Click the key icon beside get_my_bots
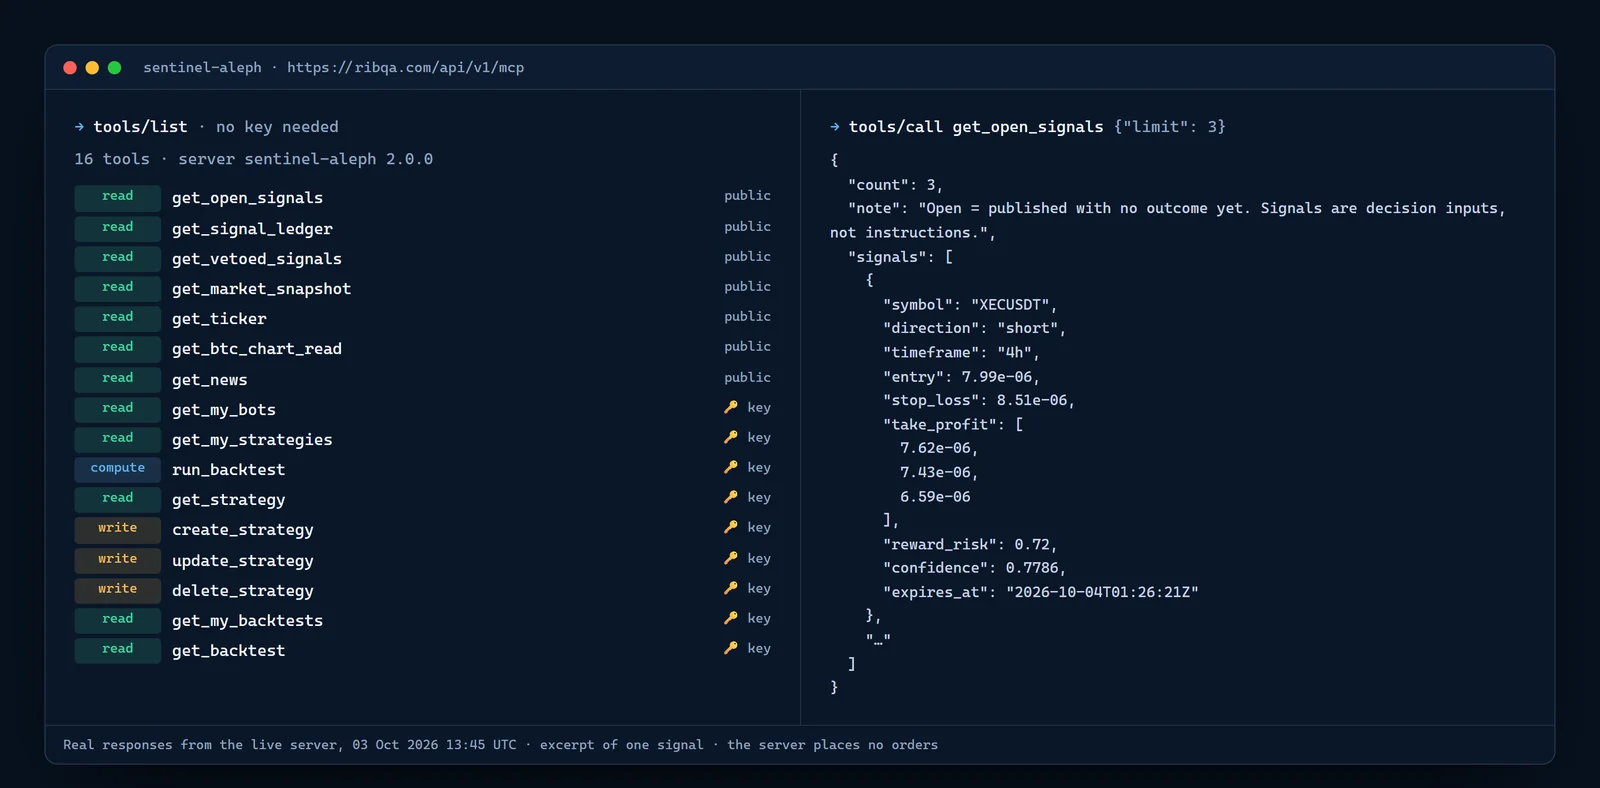The height and width of the screenshot is (788, 1600). [731, 407]
